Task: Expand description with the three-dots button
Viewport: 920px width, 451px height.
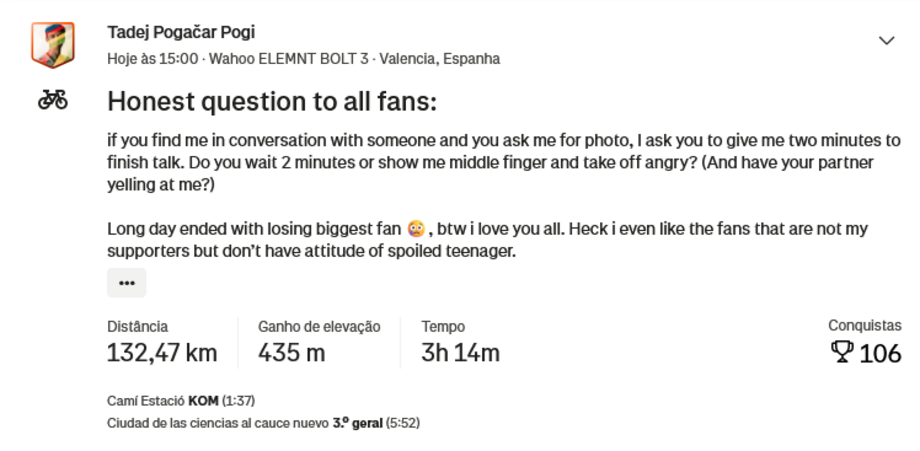Action: [x=126, y=283]
